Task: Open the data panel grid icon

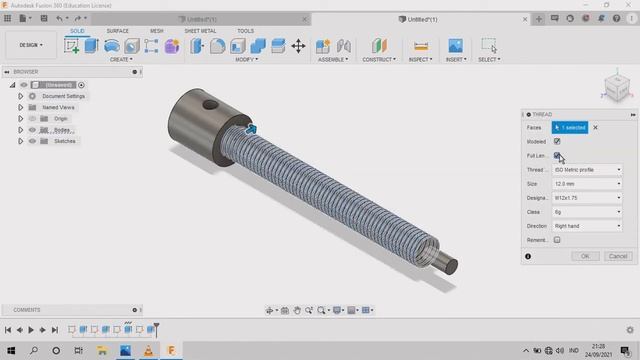Action: [x=7, y=18]
